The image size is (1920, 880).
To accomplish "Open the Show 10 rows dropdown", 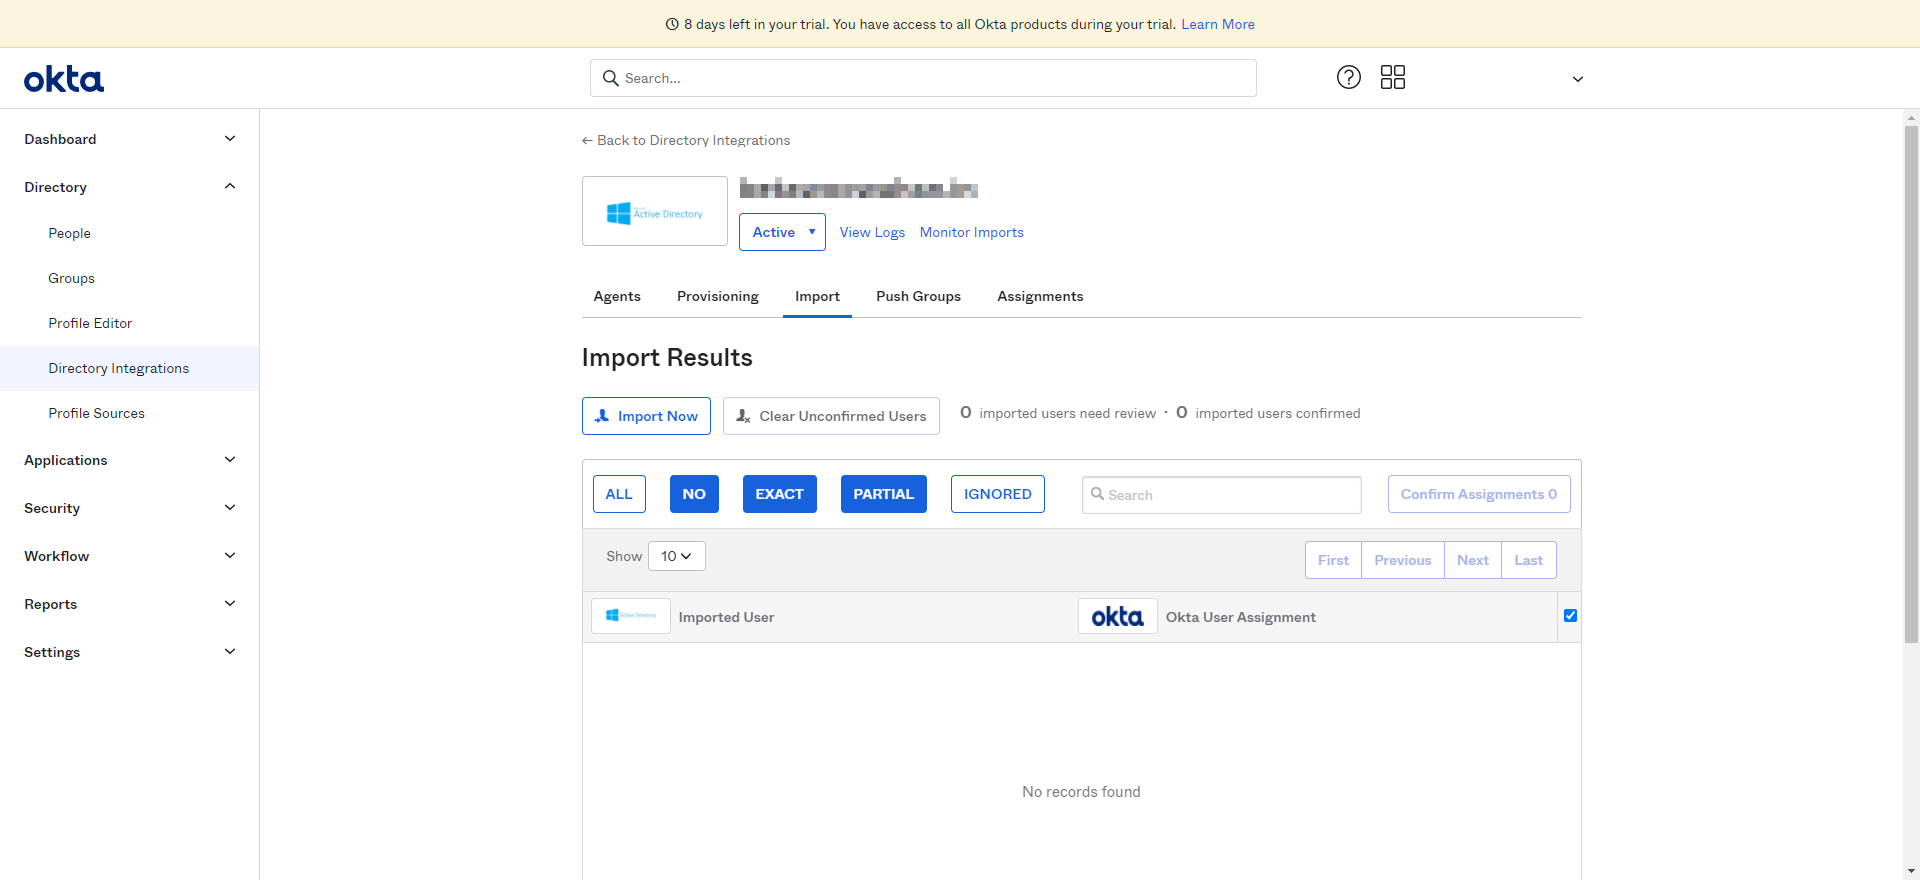I will [x=677, y=556].
